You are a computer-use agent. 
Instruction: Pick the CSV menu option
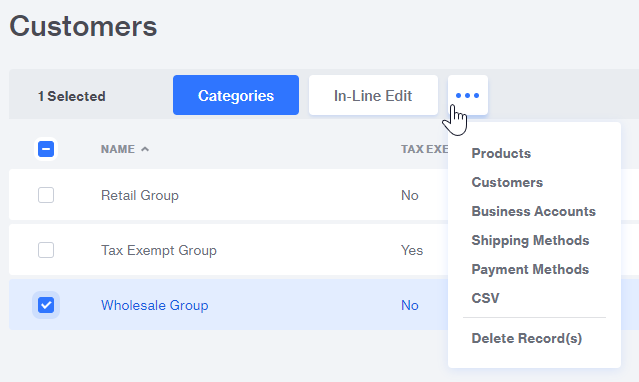[x=485, y=298]
